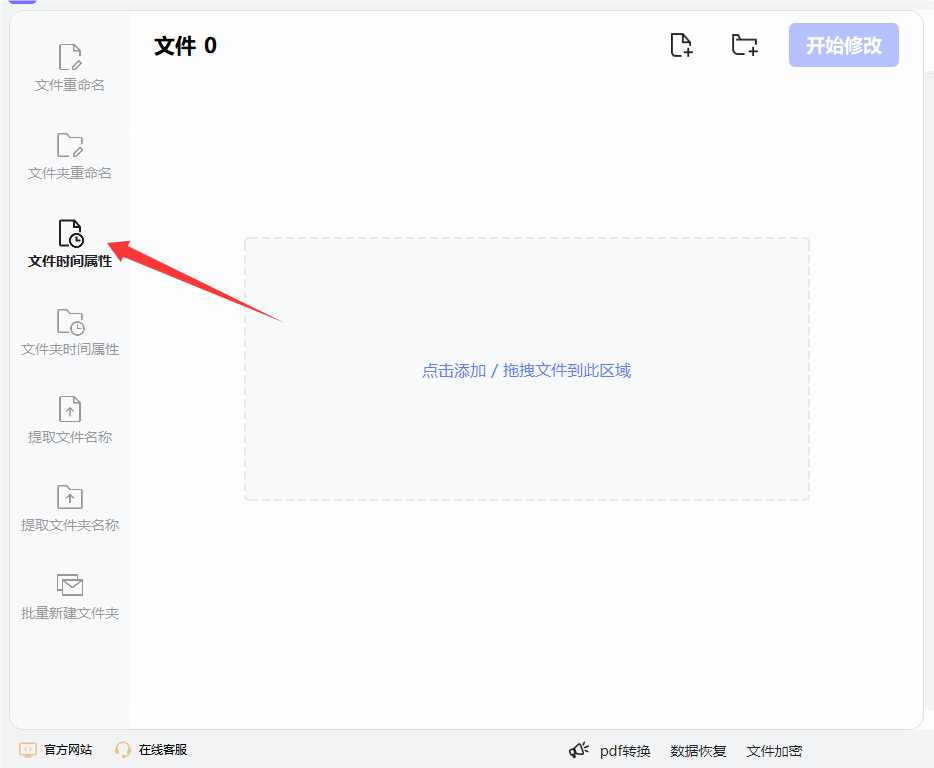Open the 数据恢复 data recovery link
The height and width of the screenshot is (768, 934).
point(698,751)
